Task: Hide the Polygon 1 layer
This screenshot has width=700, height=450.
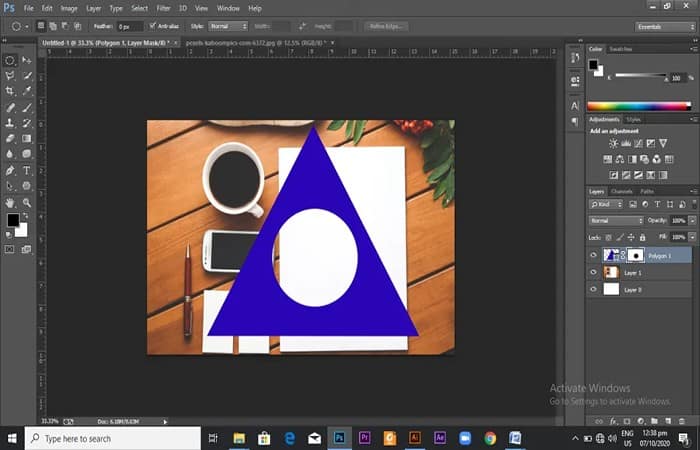Action: pyautogui.click(x=593, y=255)
